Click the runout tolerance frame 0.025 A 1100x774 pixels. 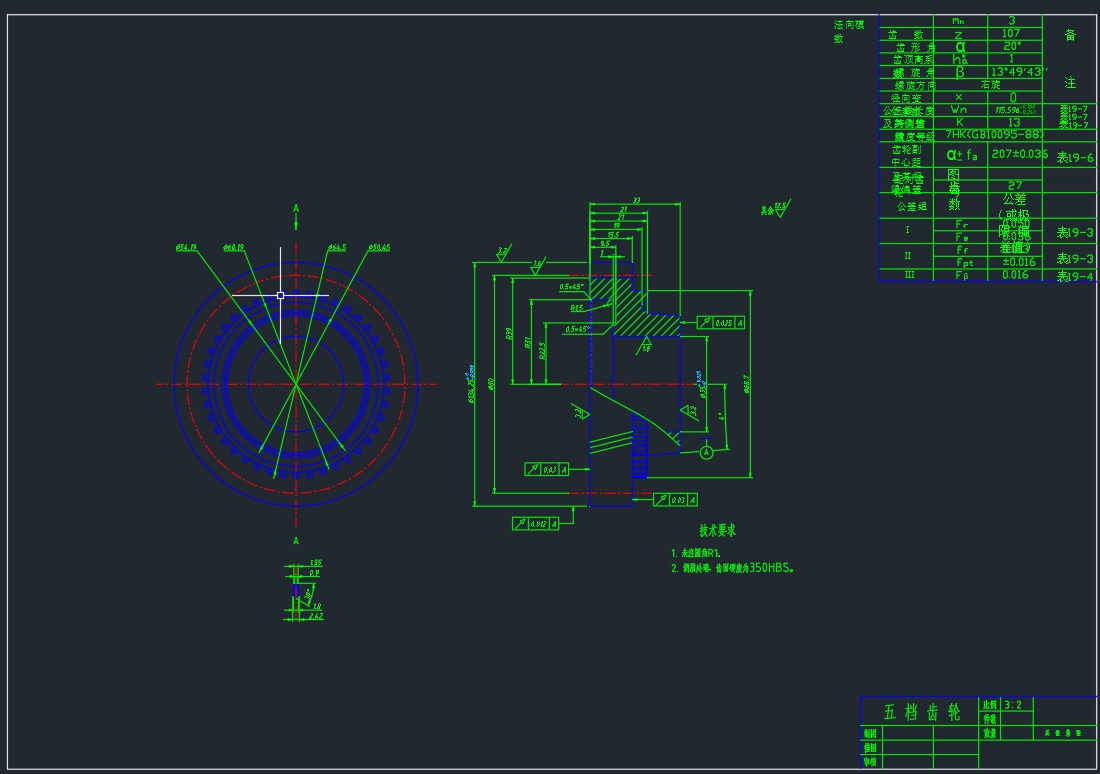[x=720, y=323]
